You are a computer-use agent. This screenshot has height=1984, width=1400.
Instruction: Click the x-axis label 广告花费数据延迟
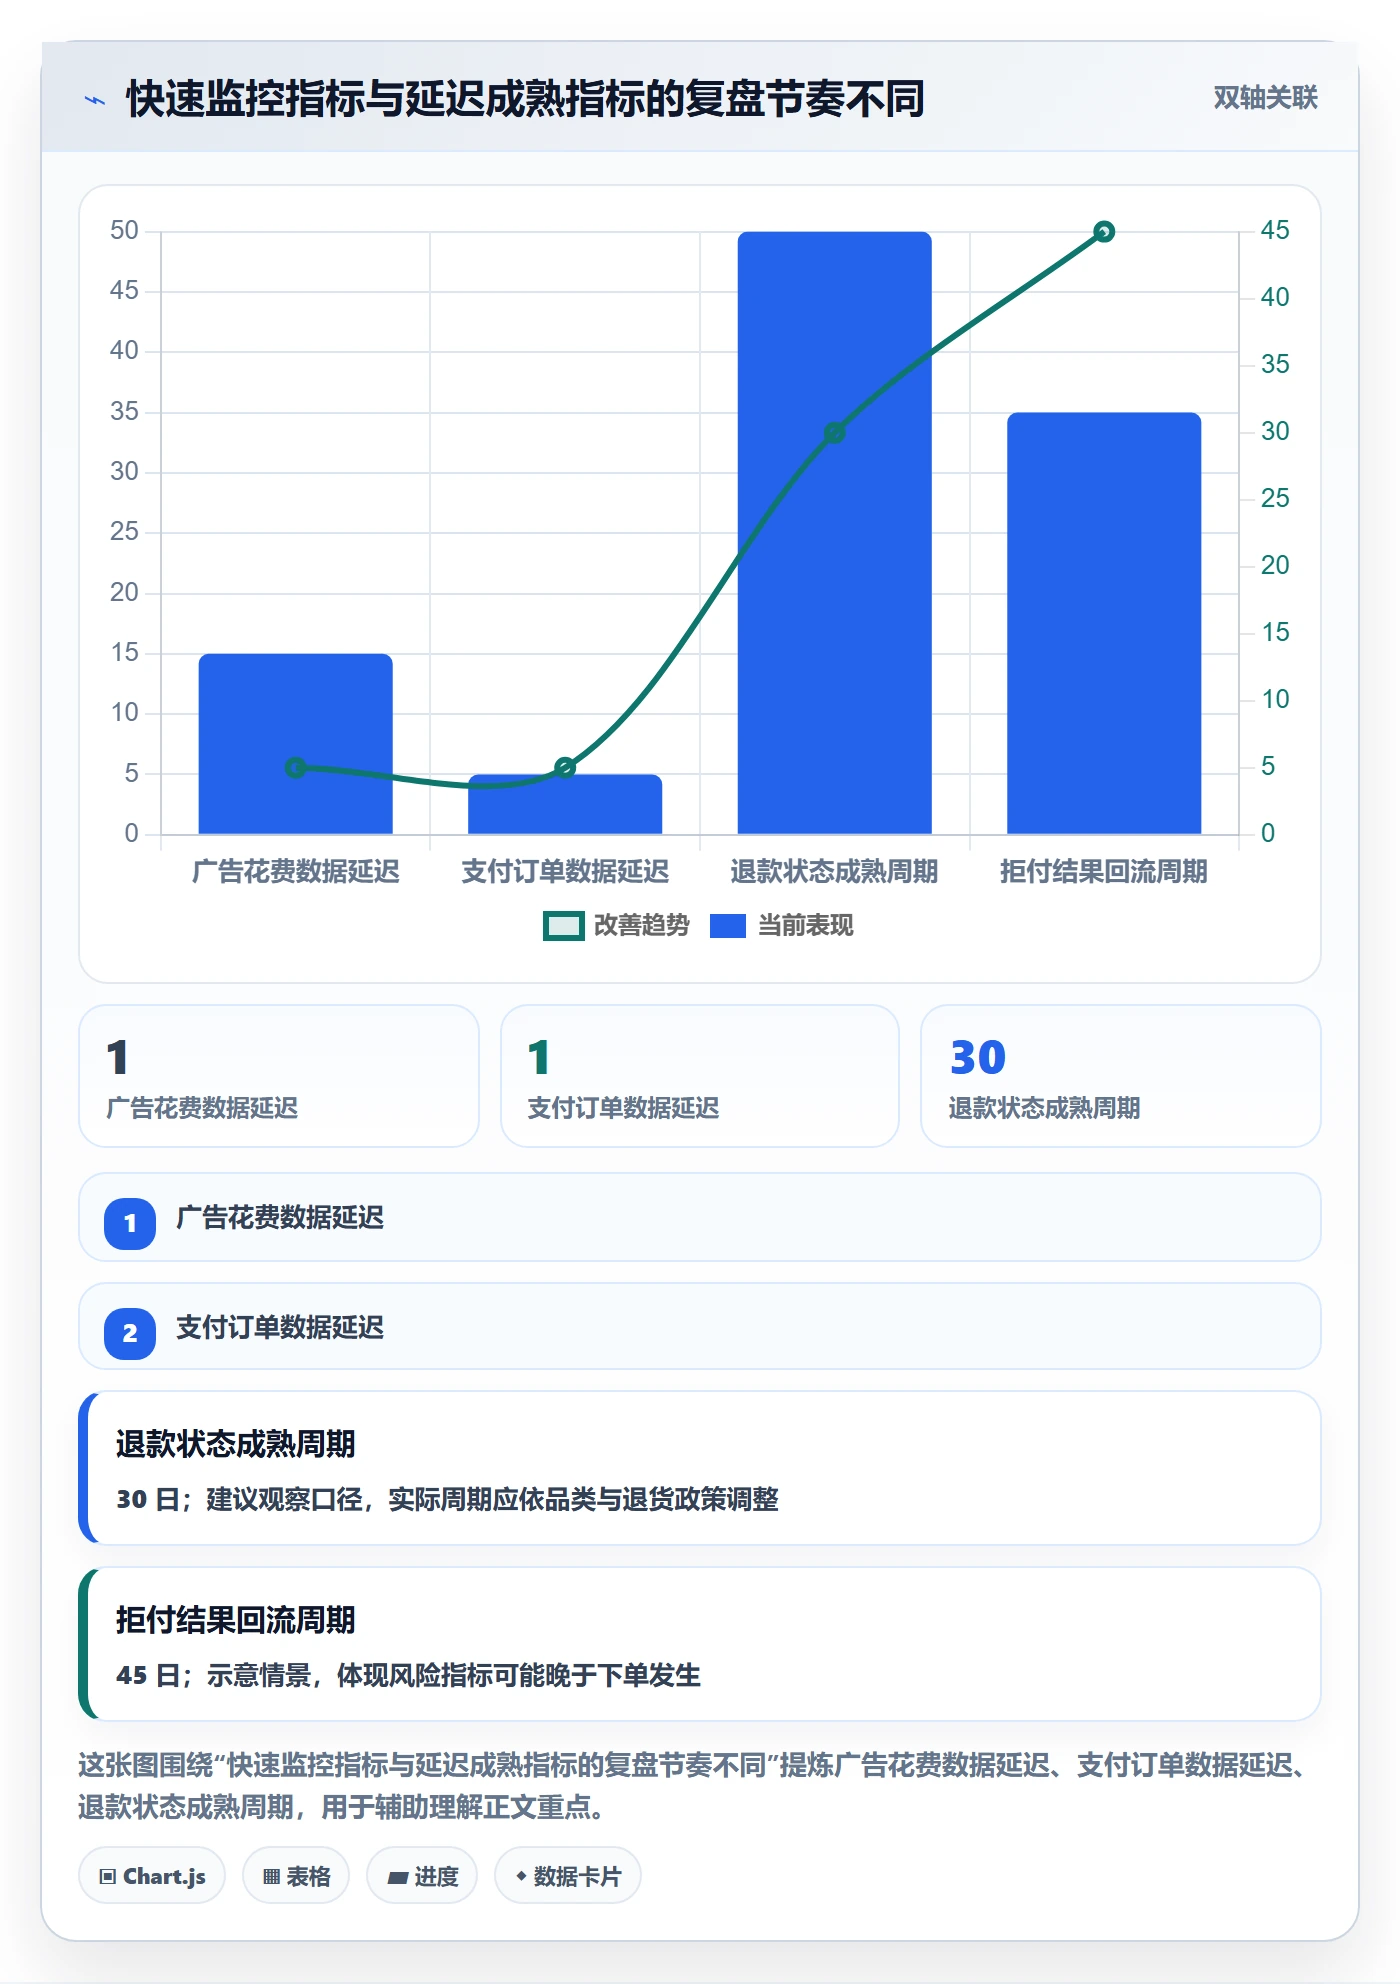[x=296, y=872]
